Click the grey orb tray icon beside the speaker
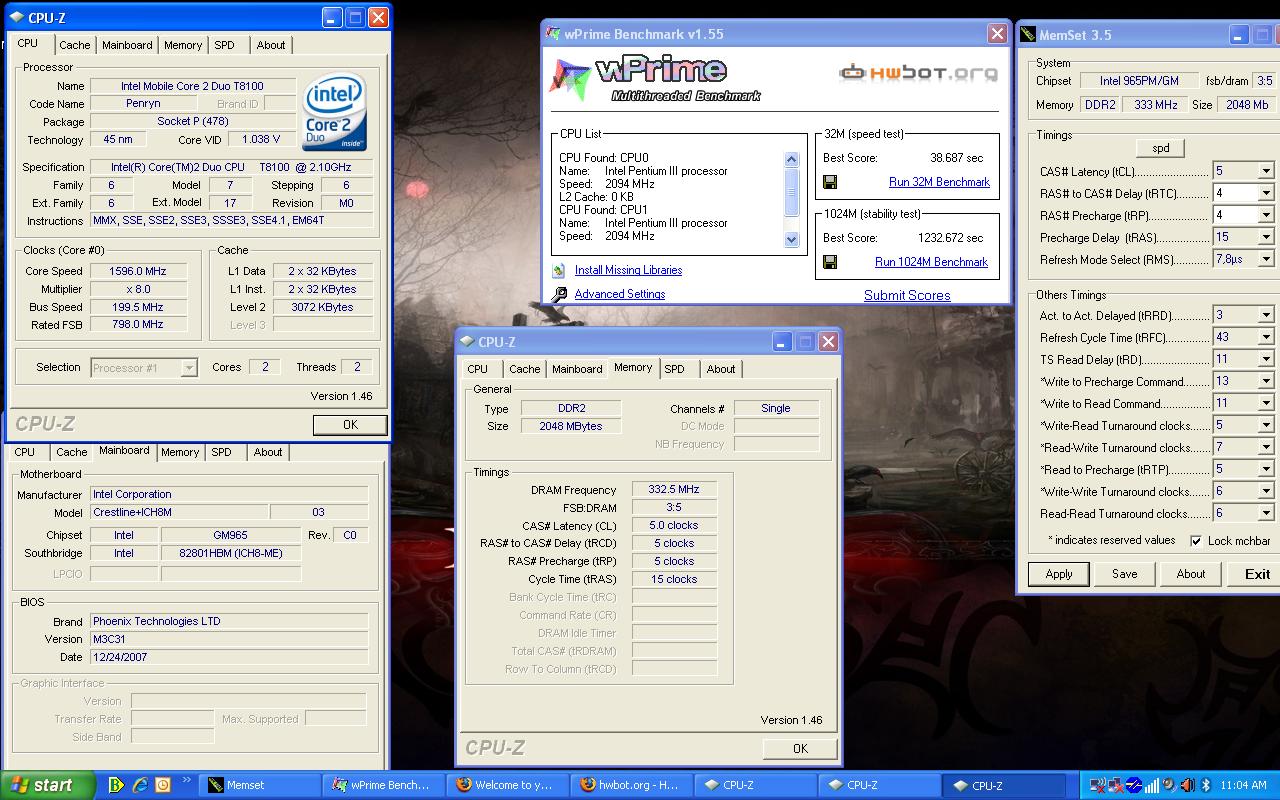 tap(1169, 785)
